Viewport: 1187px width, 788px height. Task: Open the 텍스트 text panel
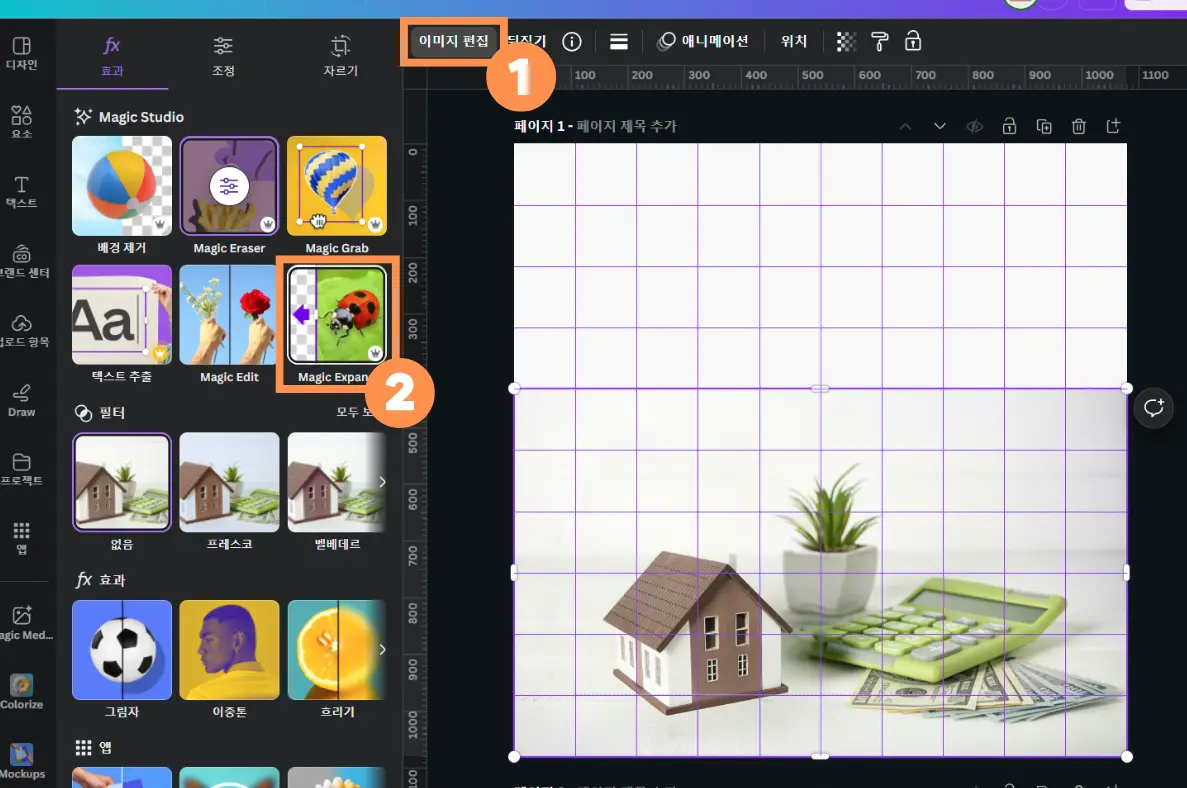point(21,192)
